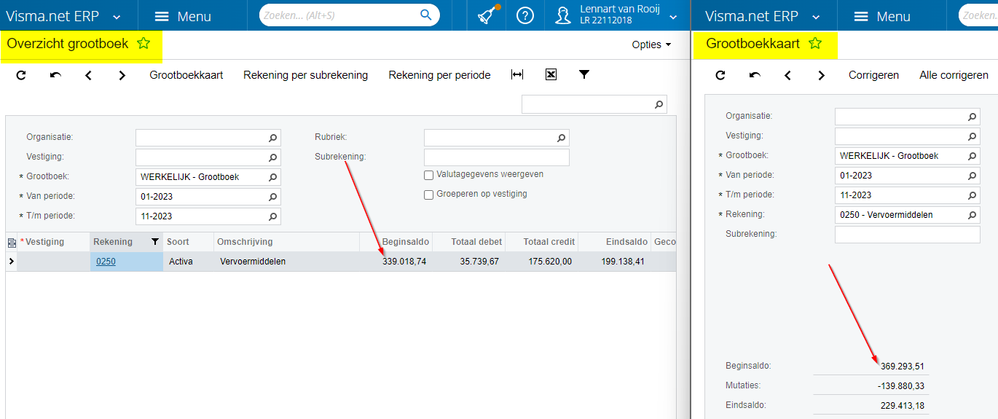Open Menu in left window

point(183,17)
